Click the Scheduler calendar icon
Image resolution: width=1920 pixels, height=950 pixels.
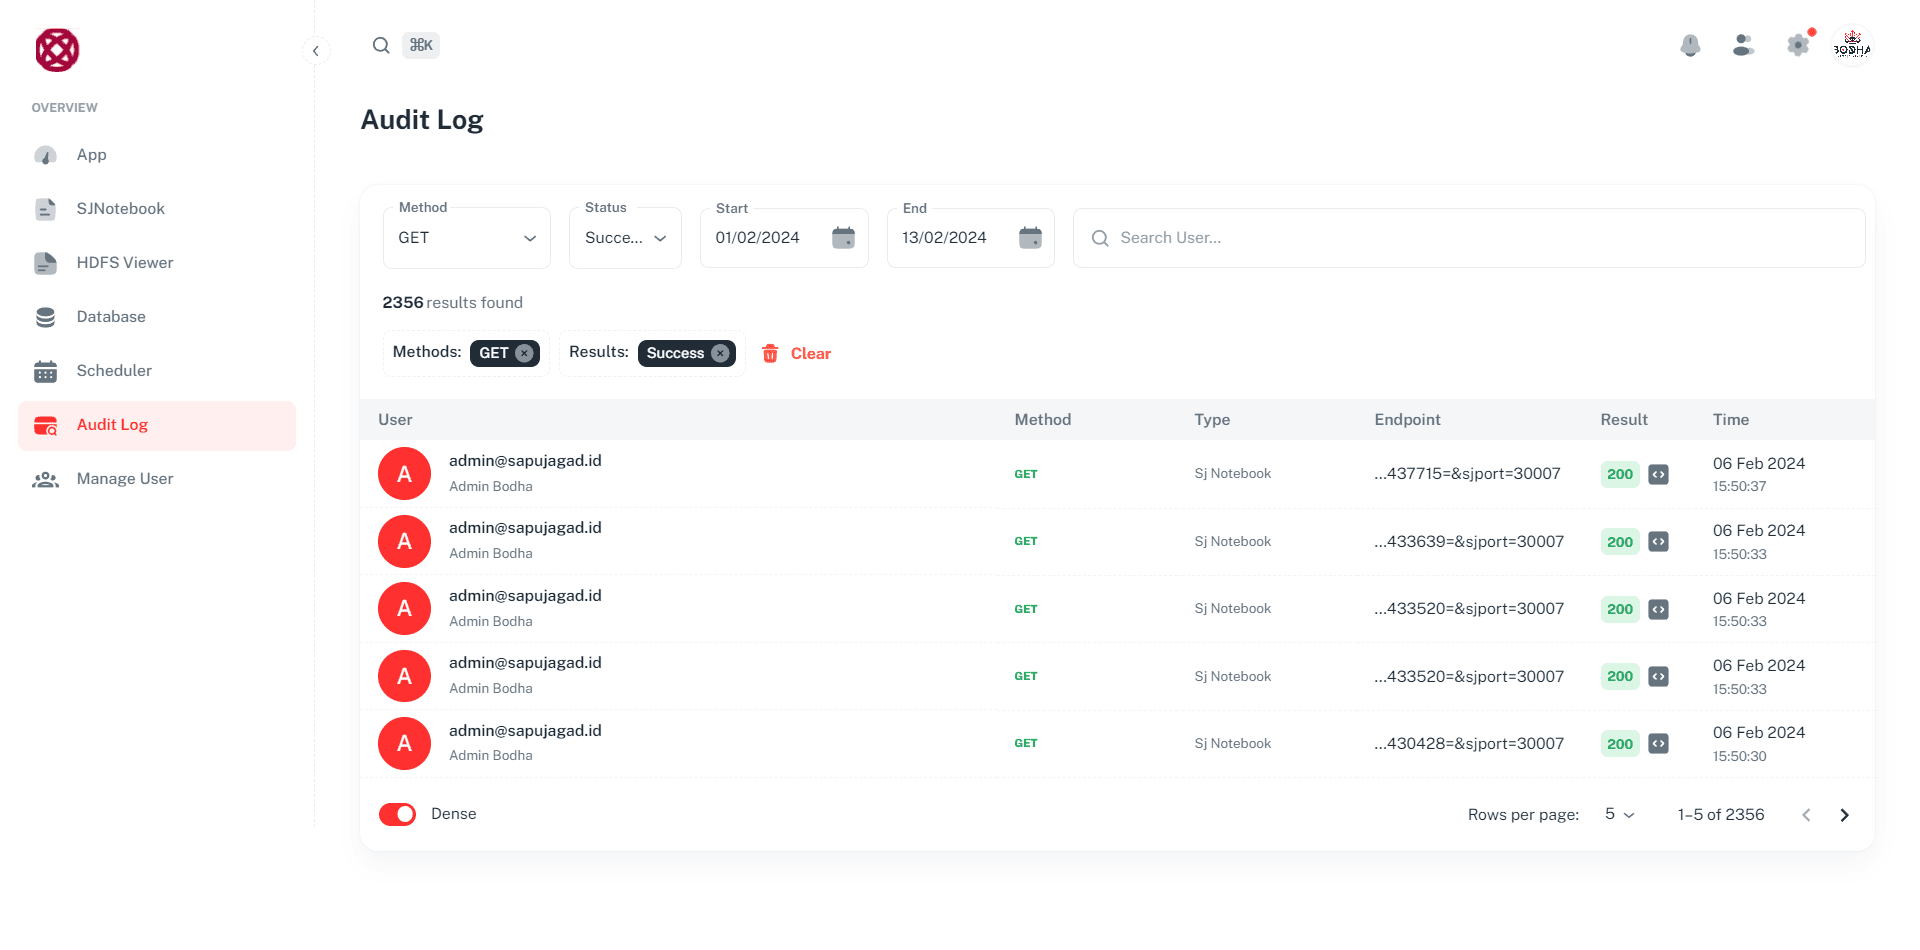(x=46, y=371)
